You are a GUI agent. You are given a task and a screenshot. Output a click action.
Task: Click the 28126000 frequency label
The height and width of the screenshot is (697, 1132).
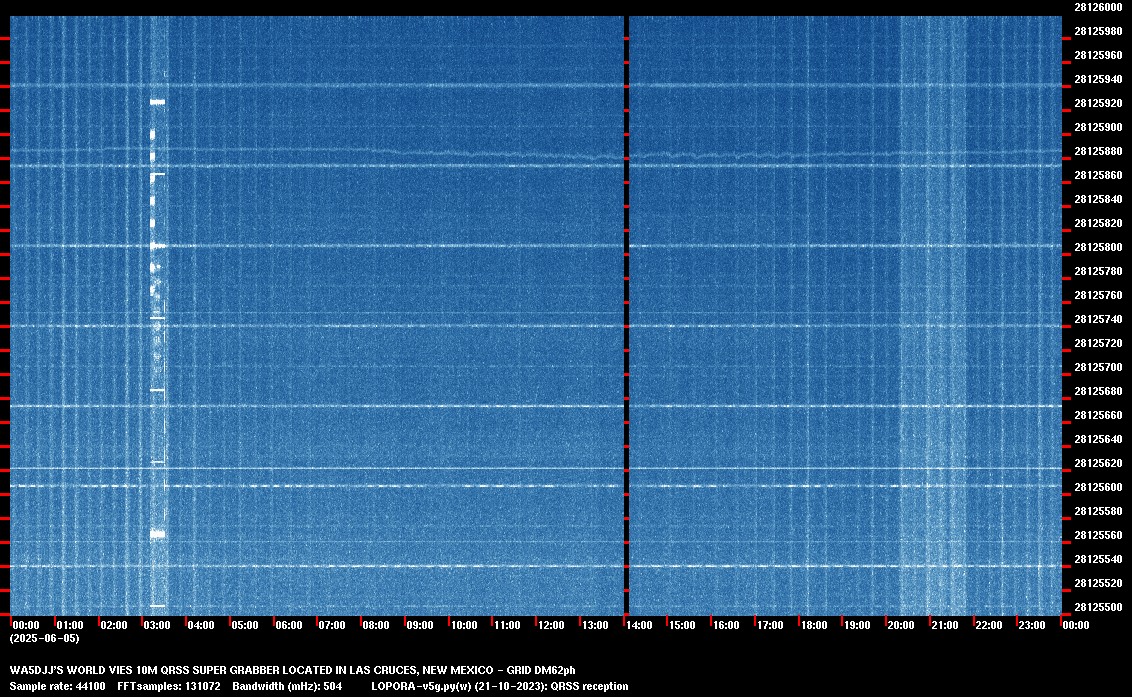pos(1098,7)
